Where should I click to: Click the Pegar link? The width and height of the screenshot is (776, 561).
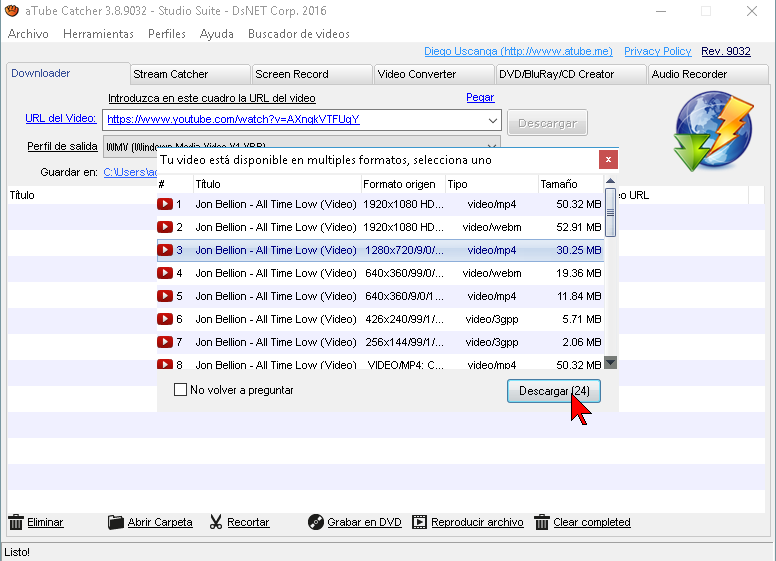[480, 97]
